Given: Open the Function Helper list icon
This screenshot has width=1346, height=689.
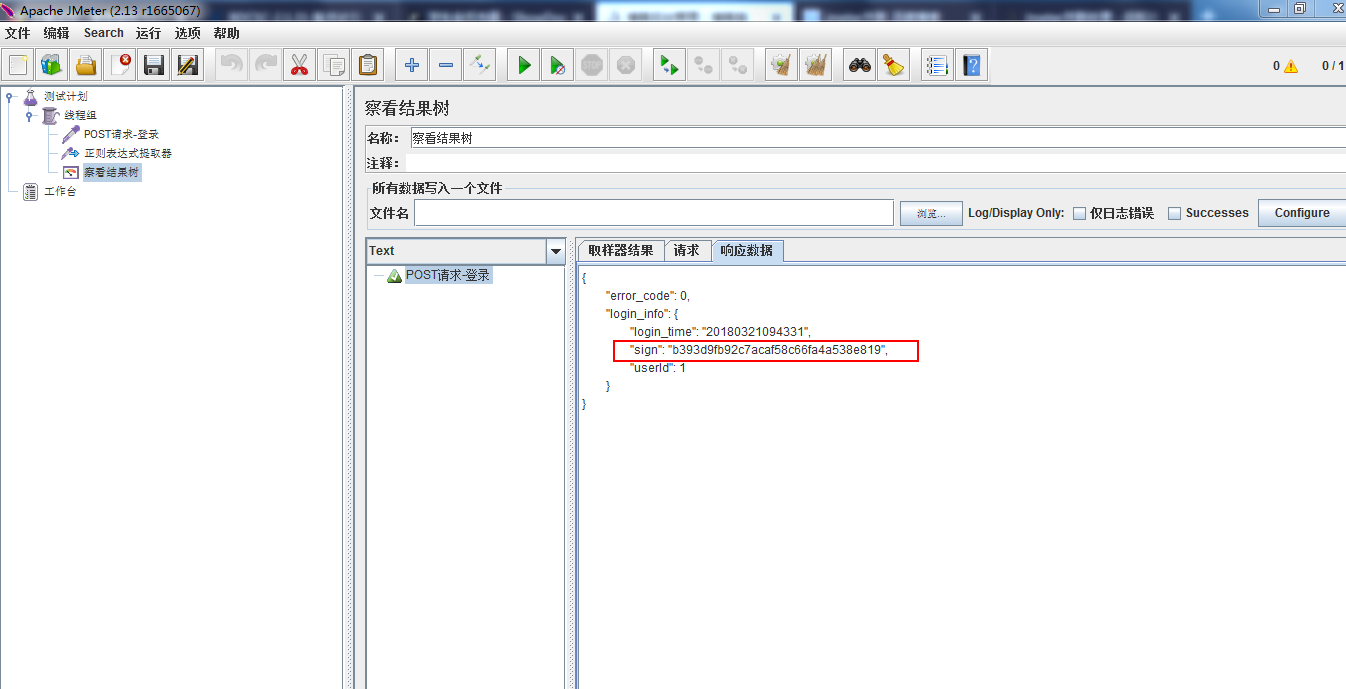Looking at the screenshot, I should 937,66.
